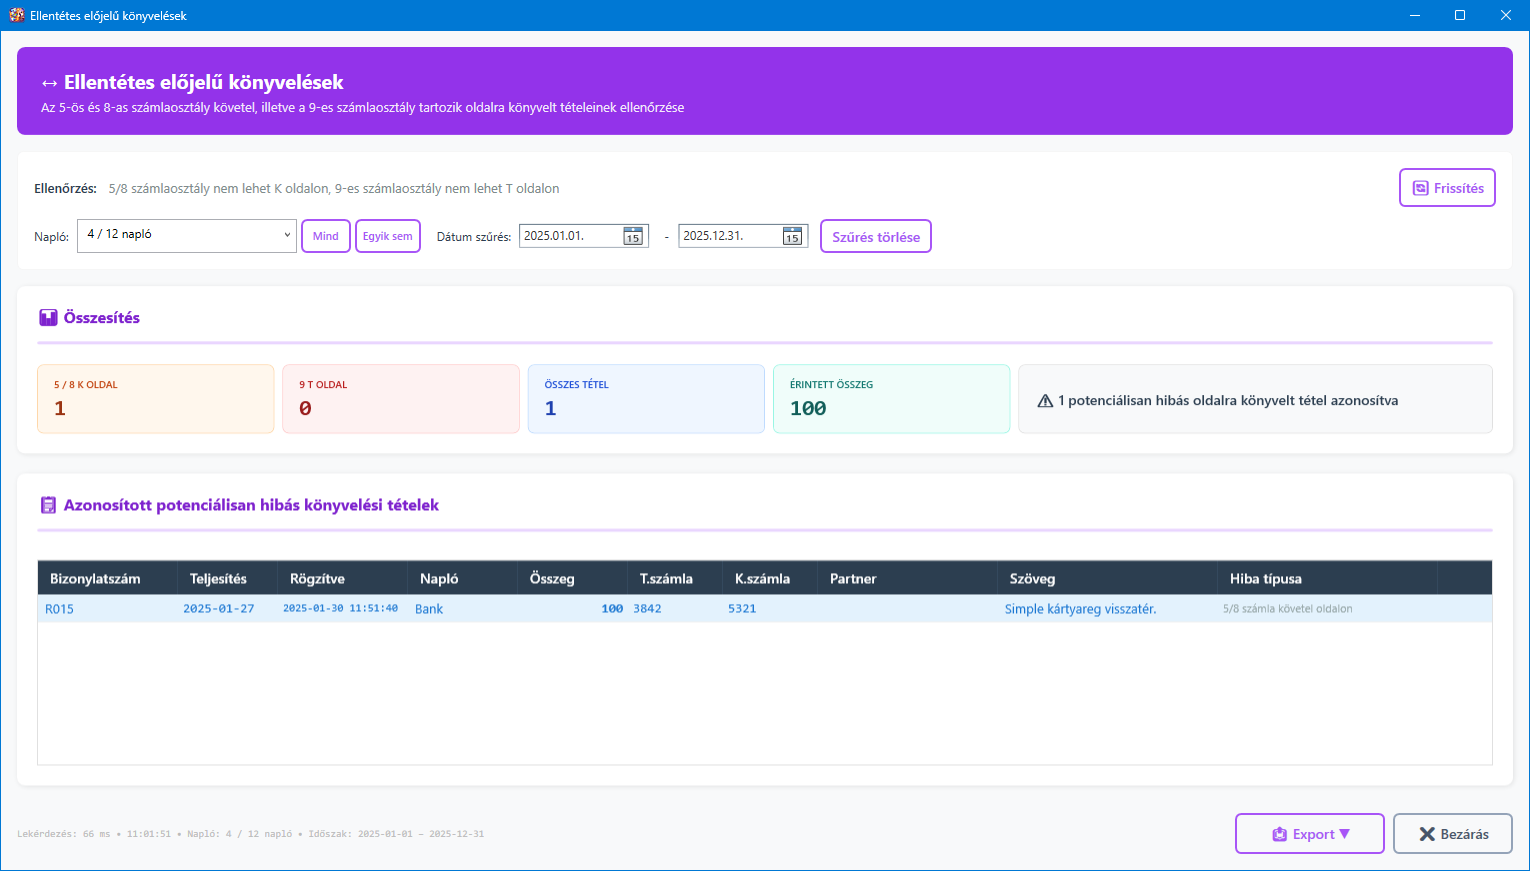Click Mind to select all journals
Screen dimensions: 1530x871
(x=325, y=236)
